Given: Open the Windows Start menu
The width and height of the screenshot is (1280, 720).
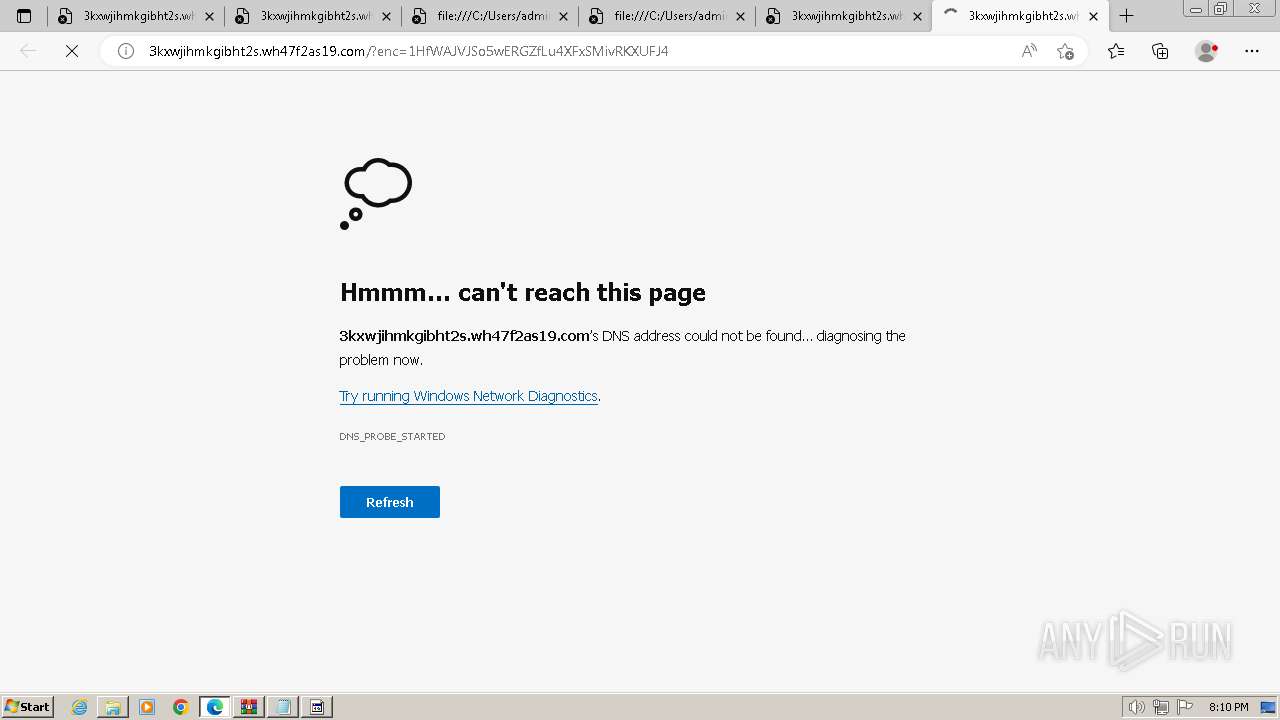Looking at the screenshot, I should [28, 707].
